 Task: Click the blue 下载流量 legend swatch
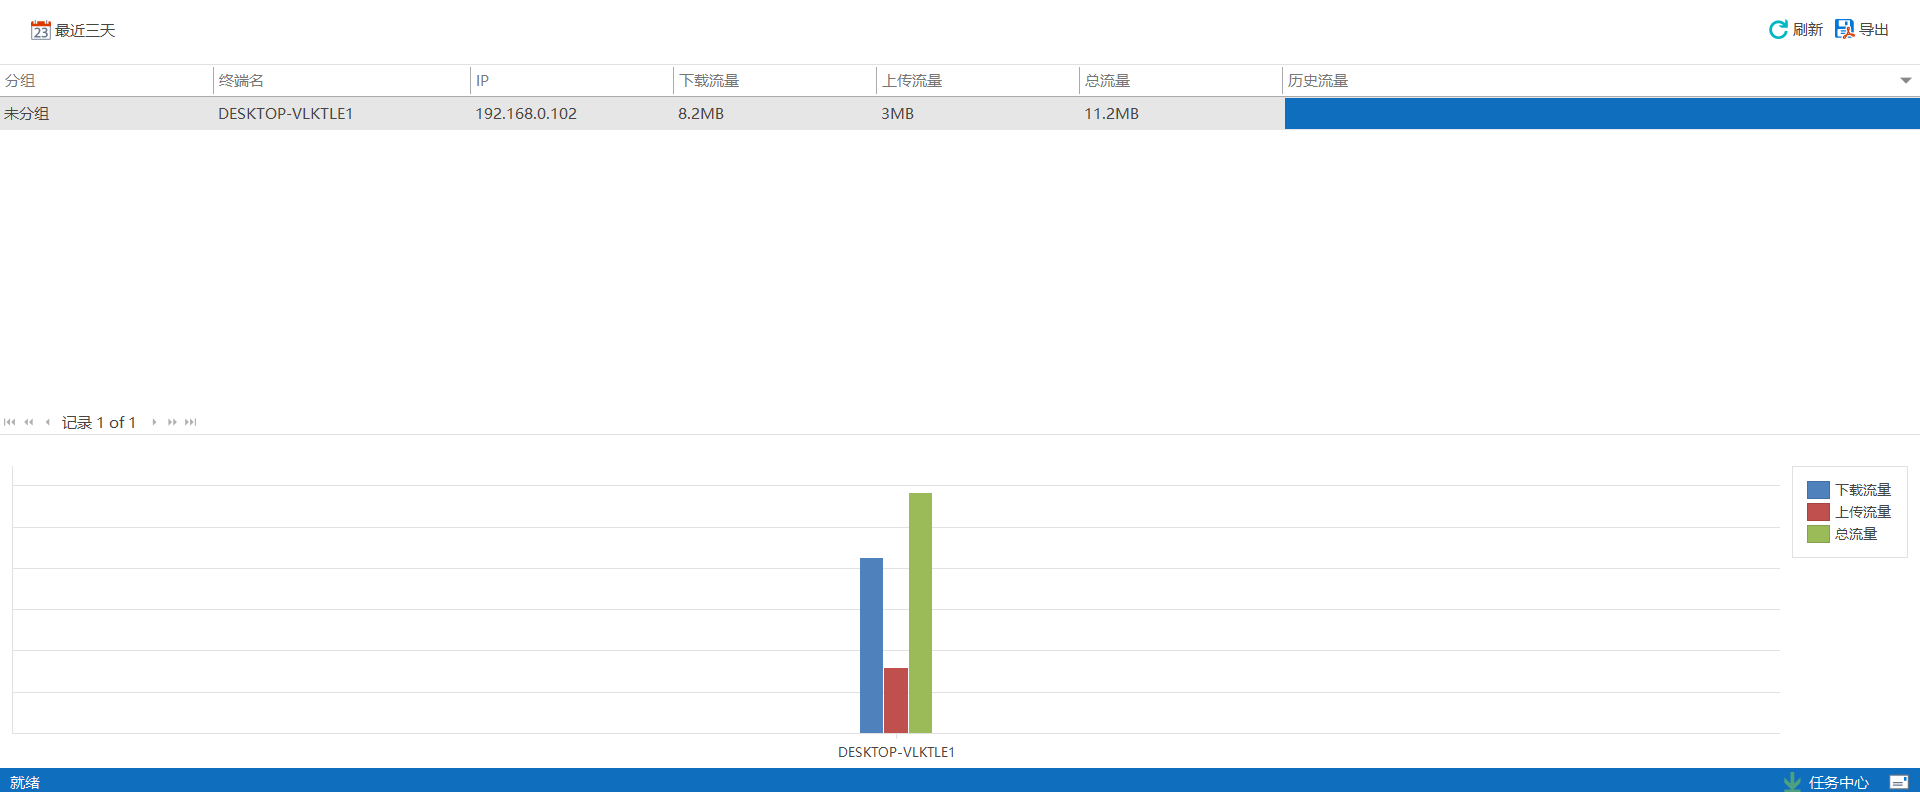coord(1818,490)
